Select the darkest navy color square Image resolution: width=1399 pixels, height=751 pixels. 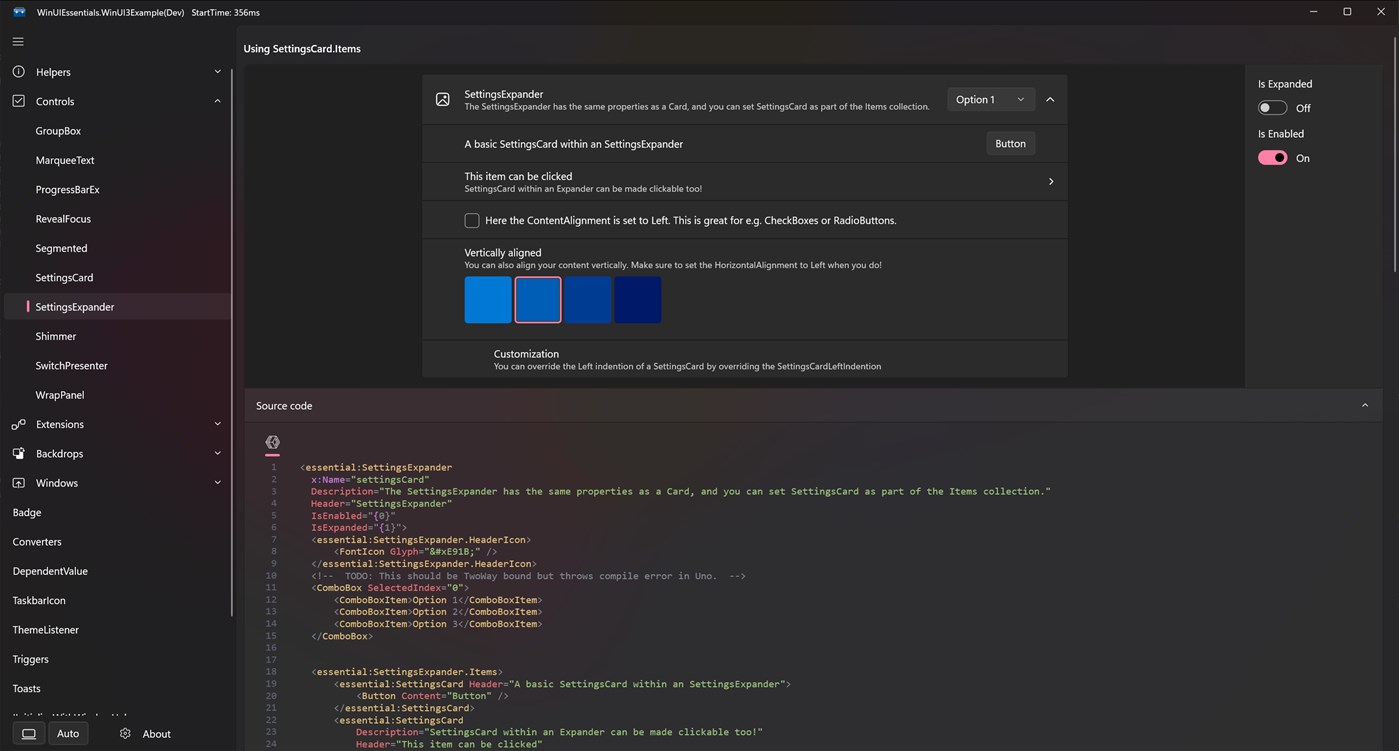[638, 300]
